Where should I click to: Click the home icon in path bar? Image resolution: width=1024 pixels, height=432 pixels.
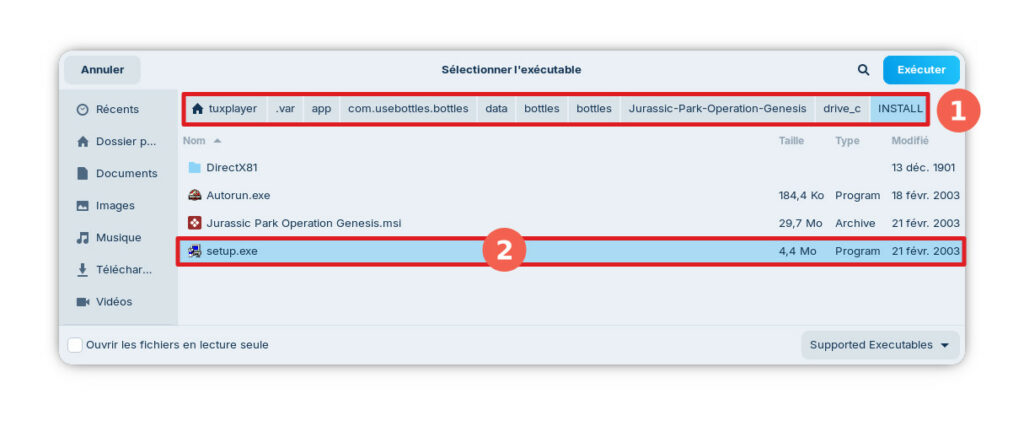(198, 108)
